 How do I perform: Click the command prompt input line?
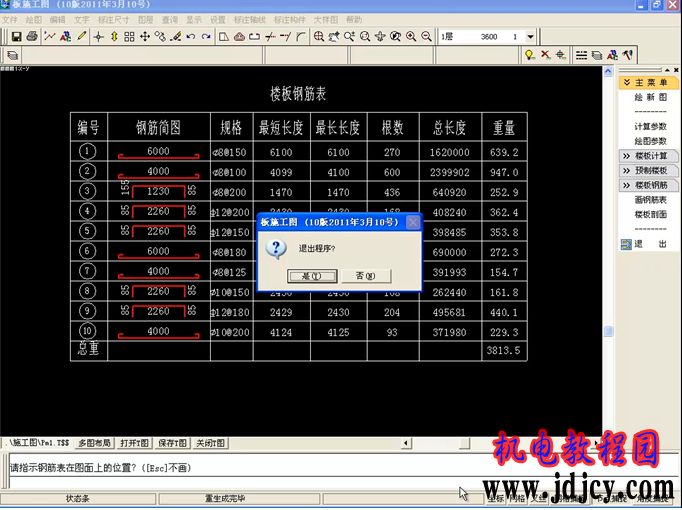(x=230, y=468)
